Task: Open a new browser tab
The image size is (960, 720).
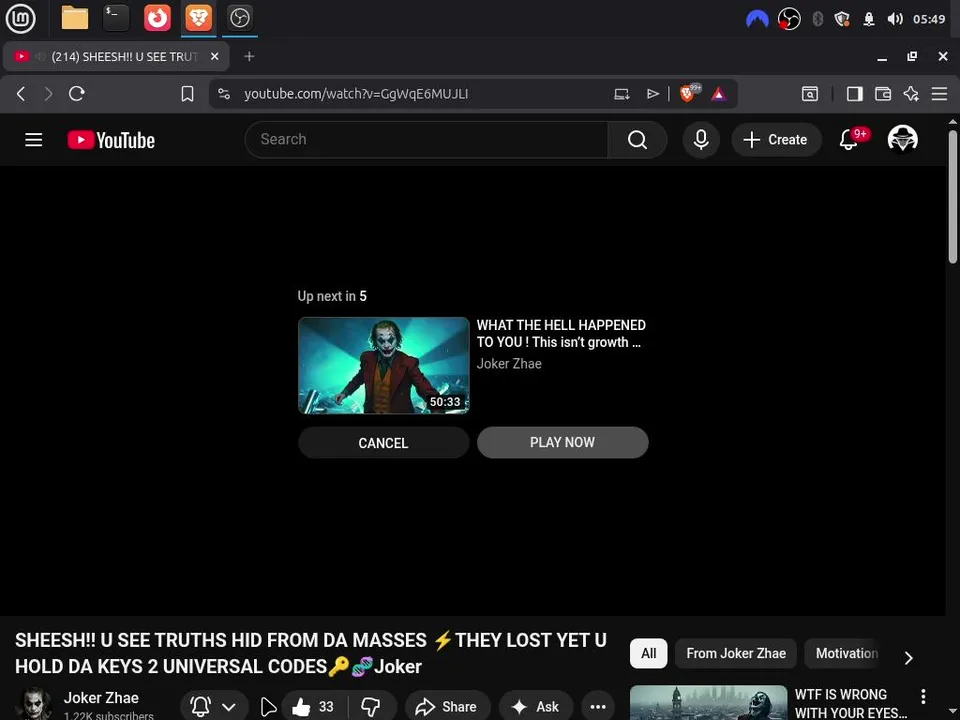Action: pos(249,56)
